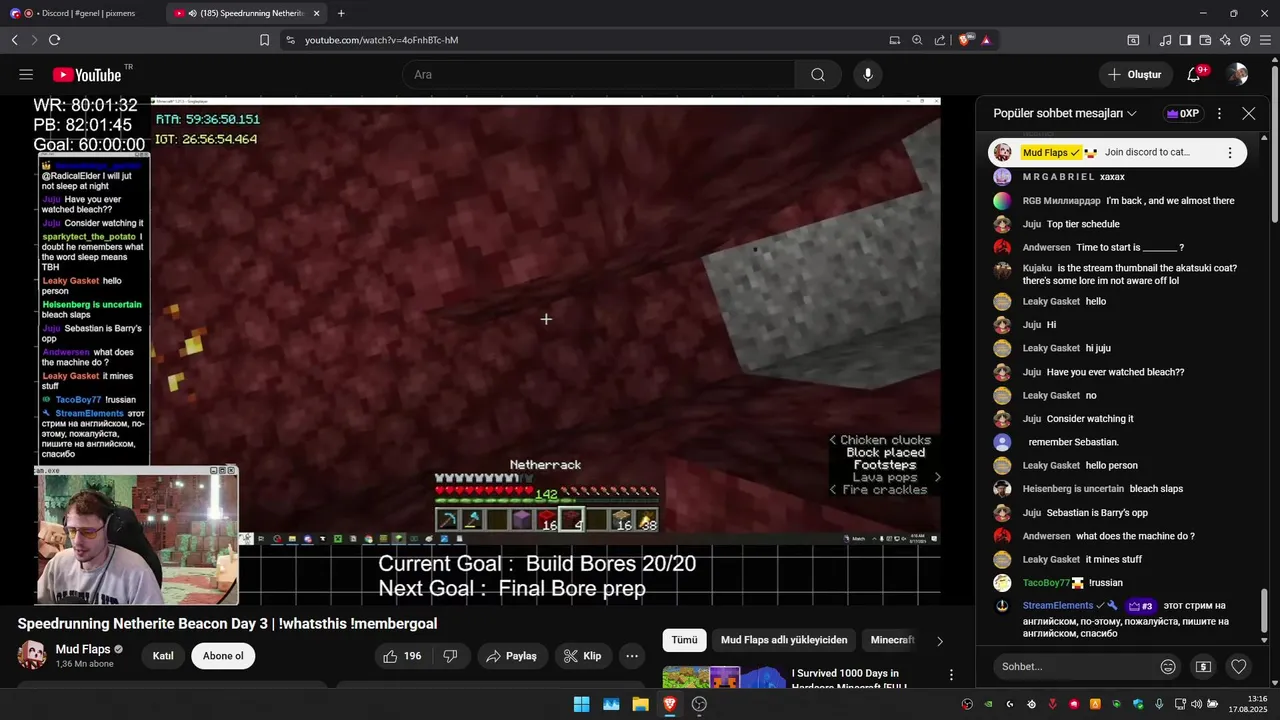
Task: Go back with the browser back arrow
Action: pyautogui.click(x=14, y=40)
